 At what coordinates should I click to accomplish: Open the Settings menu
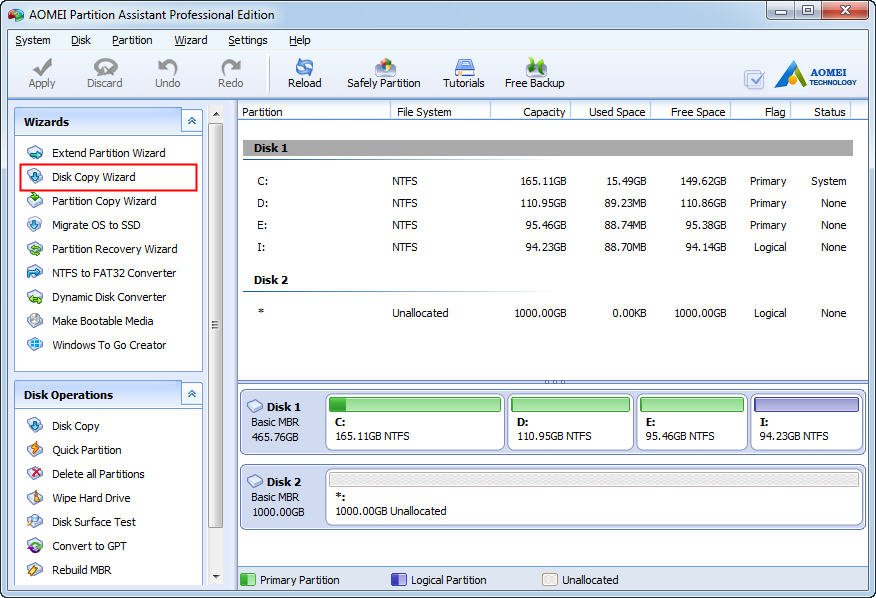pyautogui.click(x=248, y=40)
